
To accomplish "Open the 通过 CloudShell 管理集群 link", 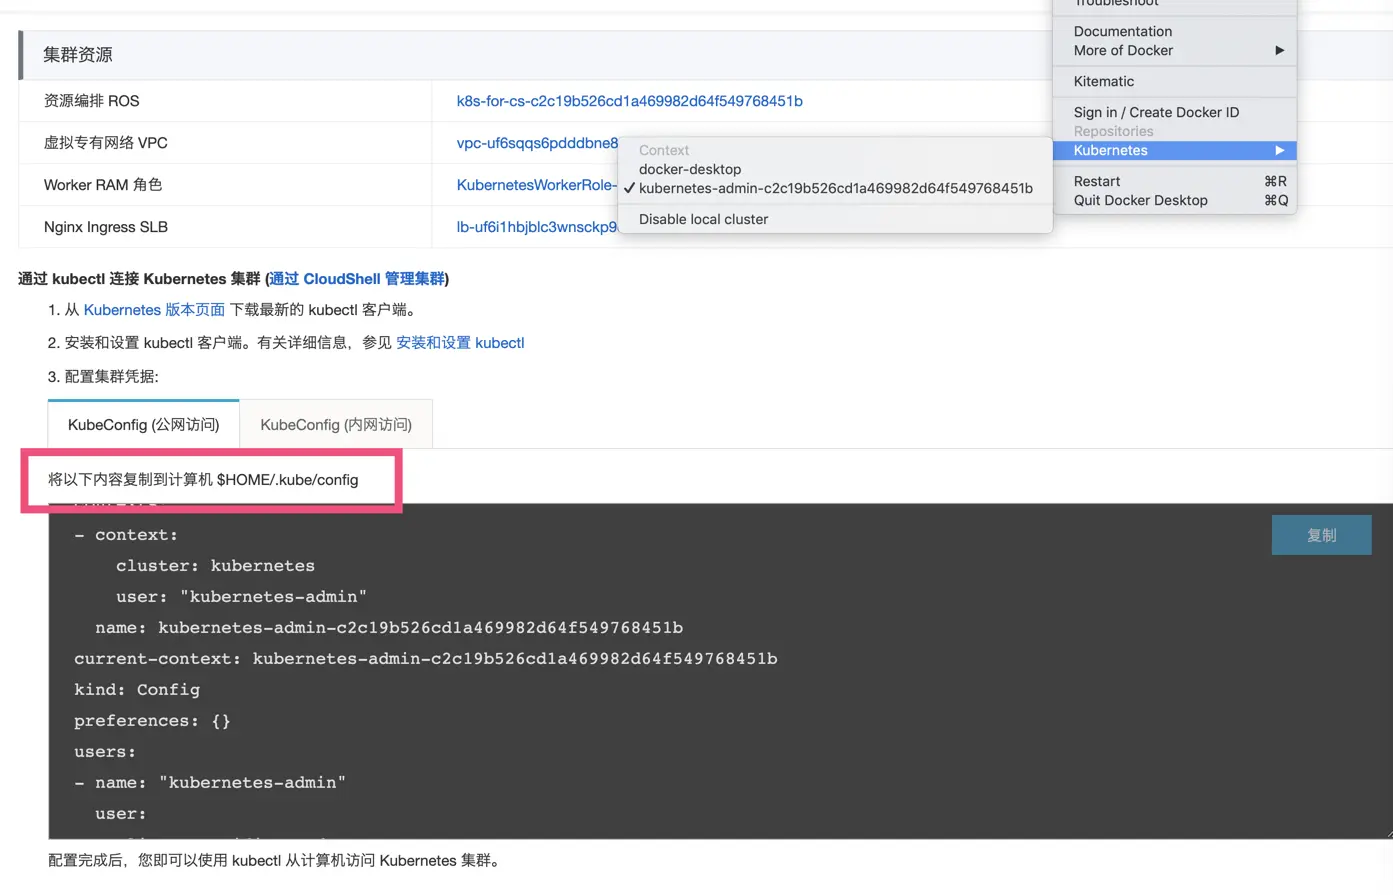I will tap(357, 279).
